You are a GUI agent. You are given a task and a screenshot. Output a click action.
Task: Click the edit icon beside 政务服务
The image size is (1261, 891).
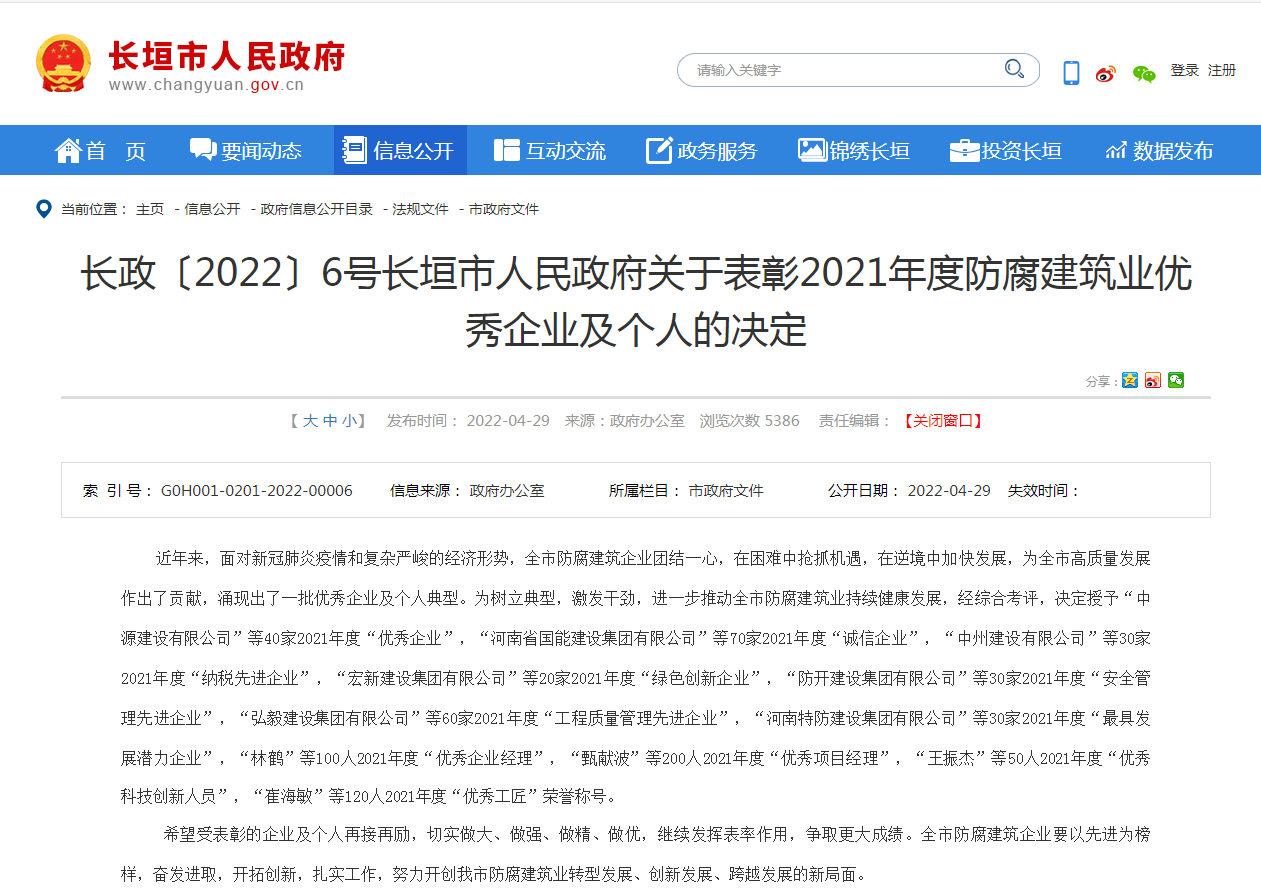click(659, 150)
